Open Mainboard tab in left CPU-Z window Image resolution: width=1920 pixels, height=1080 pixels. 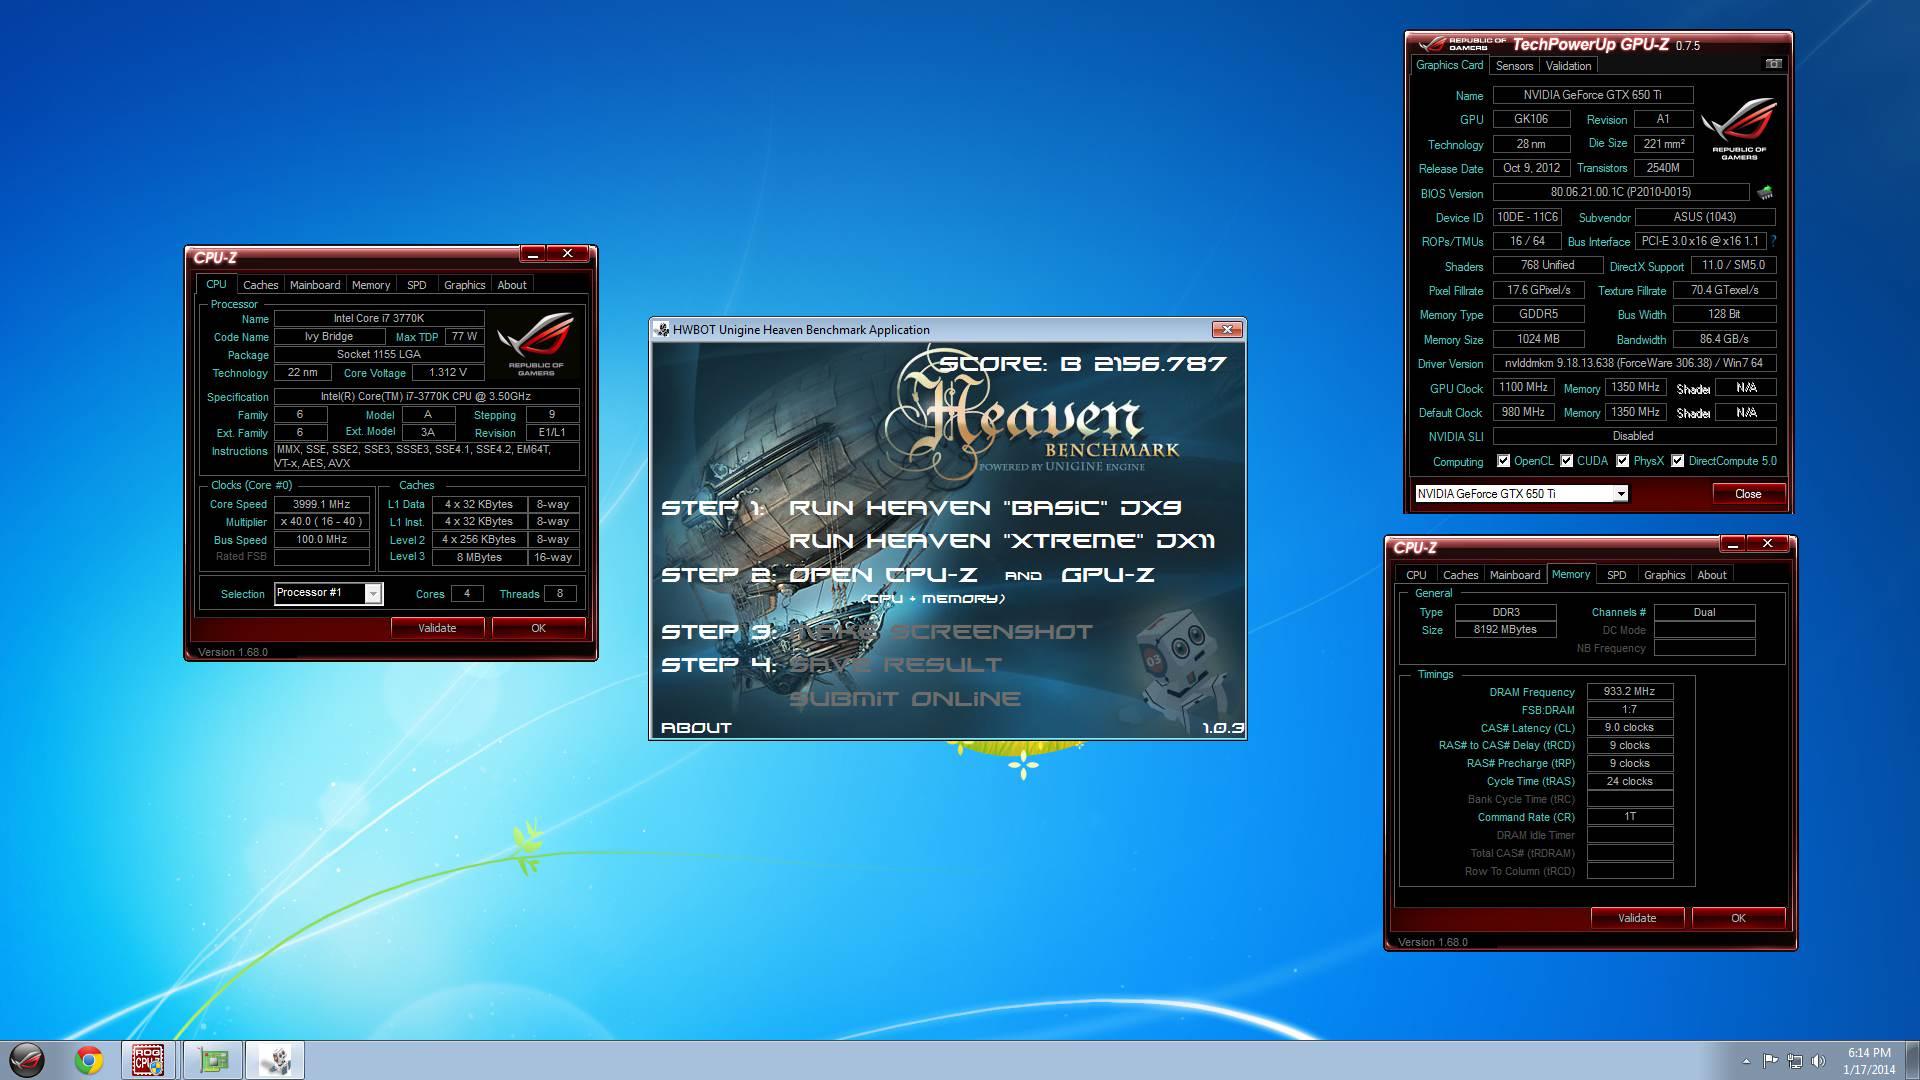315,285
